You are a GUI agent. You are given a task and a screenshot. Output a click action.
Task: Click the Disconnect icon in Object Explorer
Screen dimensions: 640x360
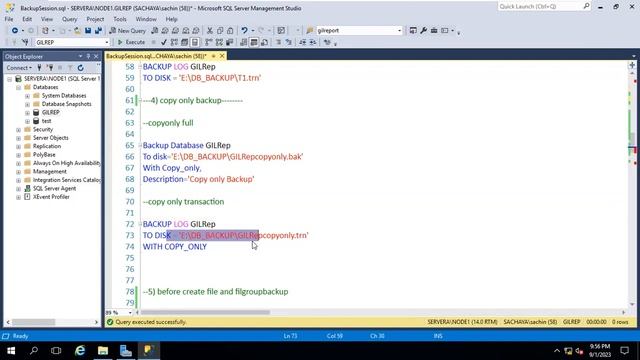pyautogui.click(x=50, y=68)
